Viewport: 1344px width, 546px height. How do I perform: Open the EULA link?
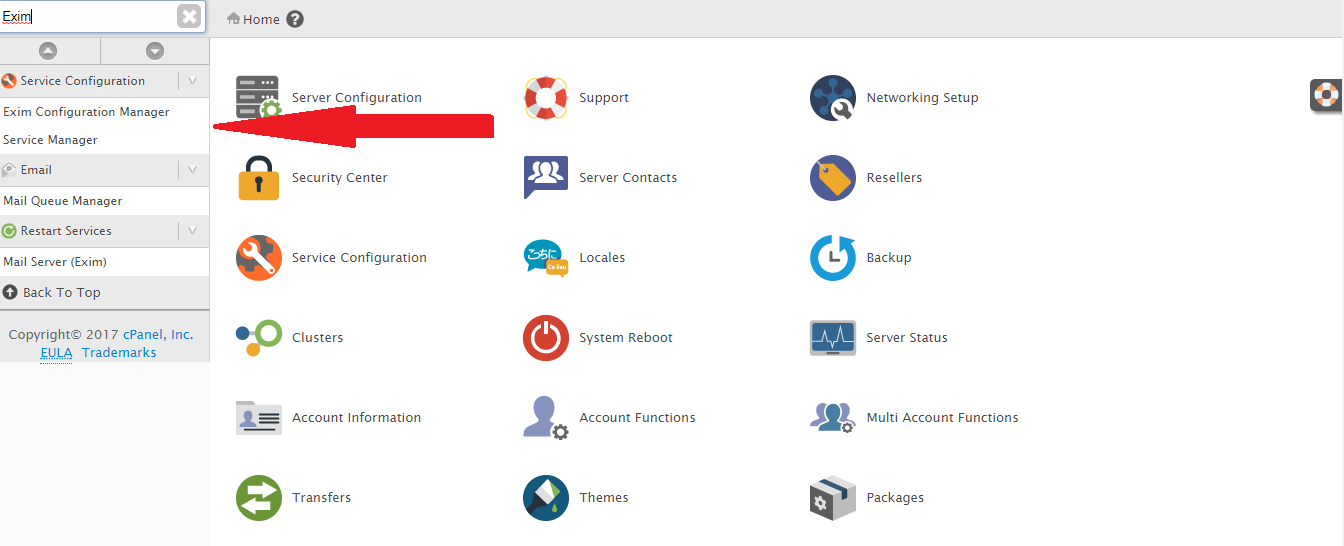[56, 353]
